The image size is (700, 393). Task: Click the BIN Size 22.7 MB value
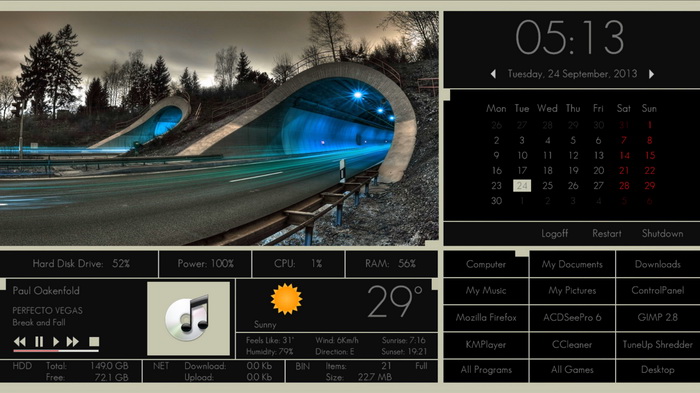375,377
